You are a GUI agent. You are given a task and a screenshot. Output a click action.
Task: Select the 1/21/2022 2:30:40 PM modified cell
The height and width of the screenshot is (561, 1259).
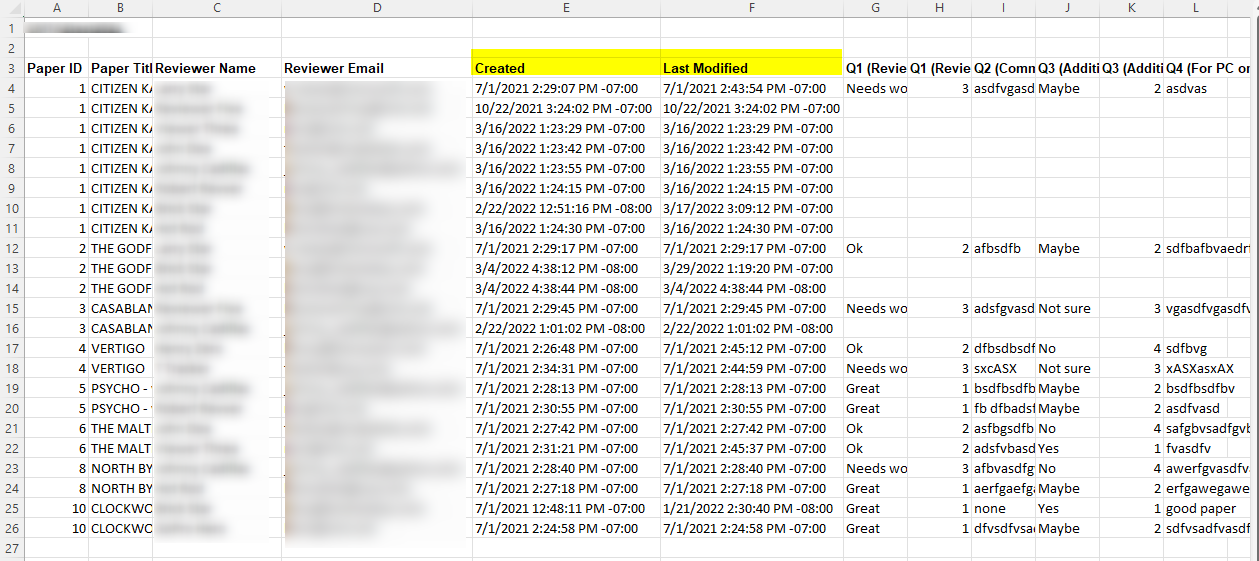[x=751, y=509]
